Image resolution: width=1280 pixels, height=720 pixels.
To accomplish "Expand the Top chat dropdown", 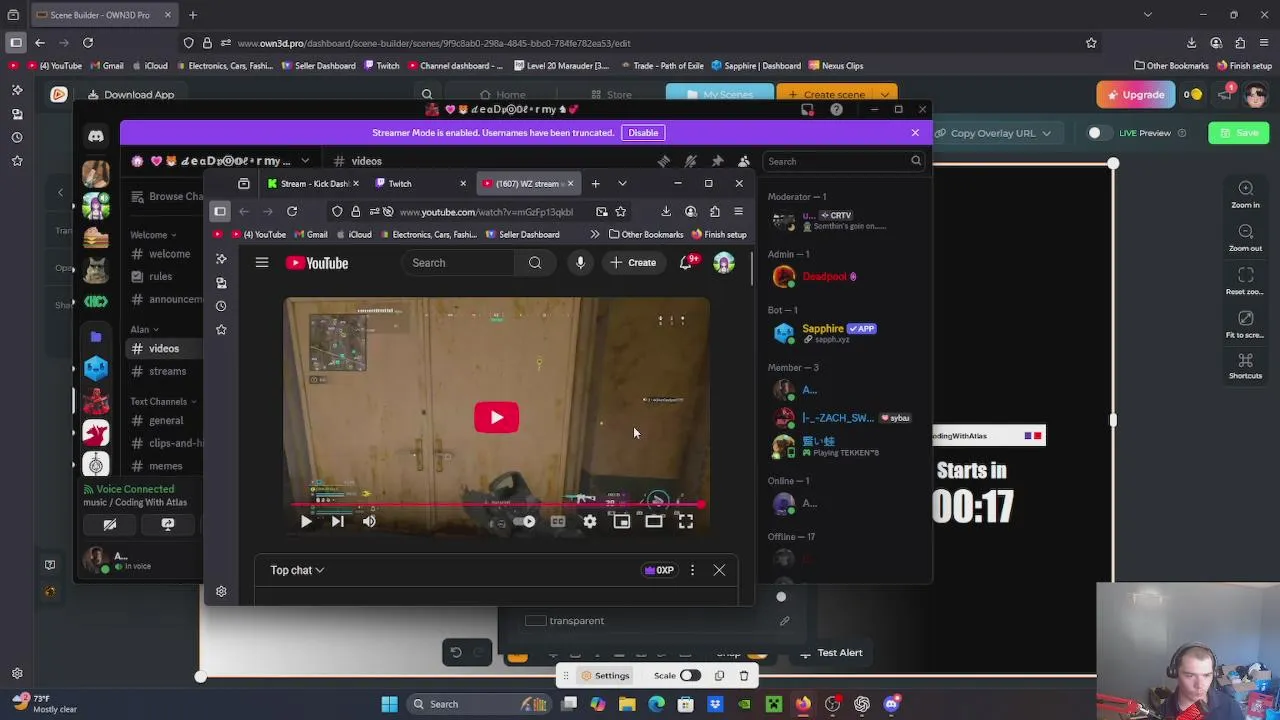I will click(297, 570).
